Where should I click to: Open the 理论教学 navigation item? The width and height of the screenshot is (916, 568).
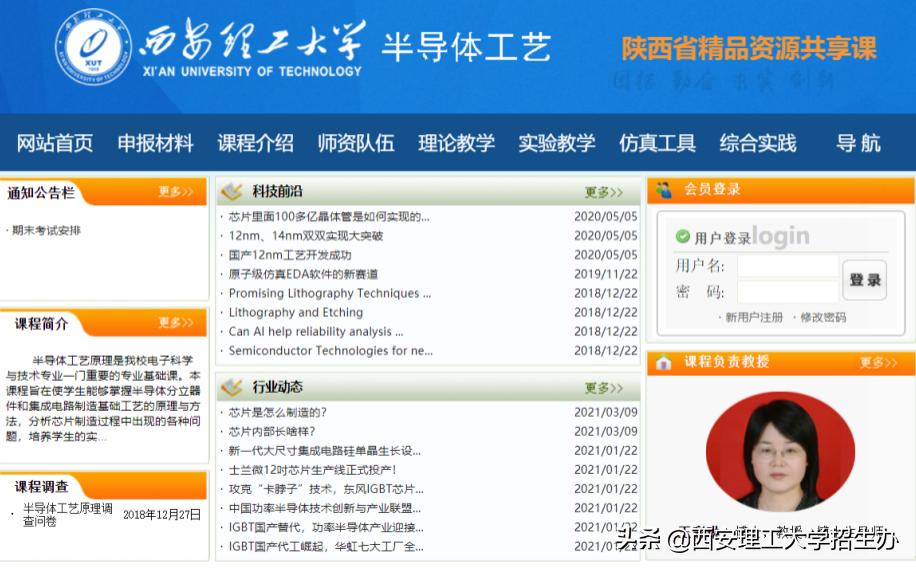(457, 143)
